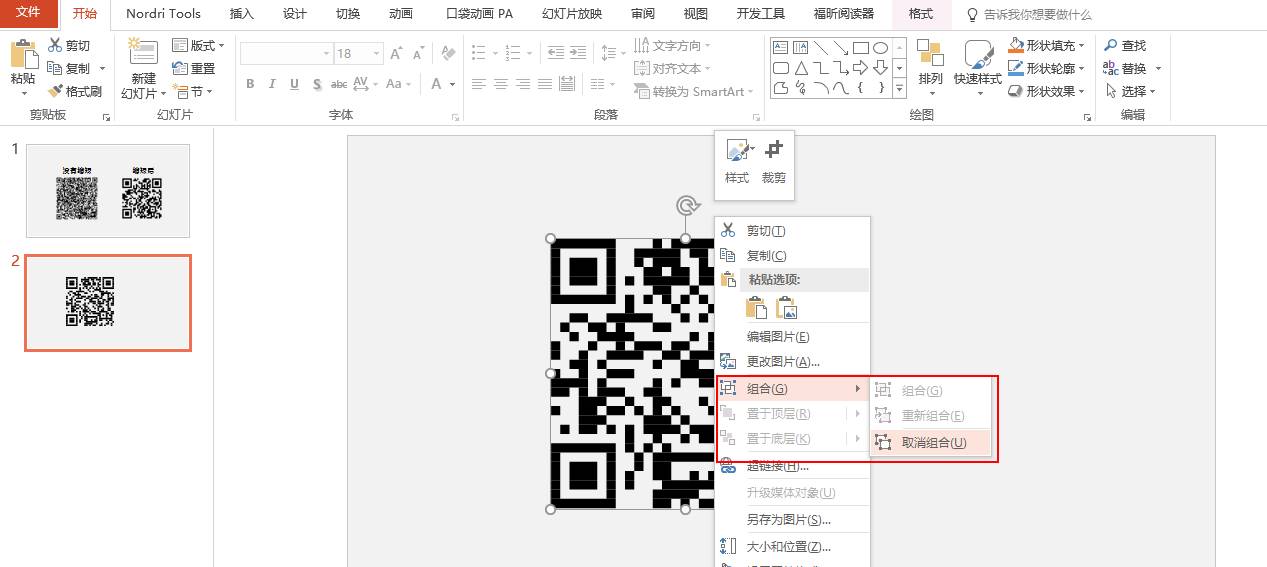The width and height of the screenshot is (1267, 567).
Task: Click the Cut (剪切) scissors button
Action: (x=69, y=45)
